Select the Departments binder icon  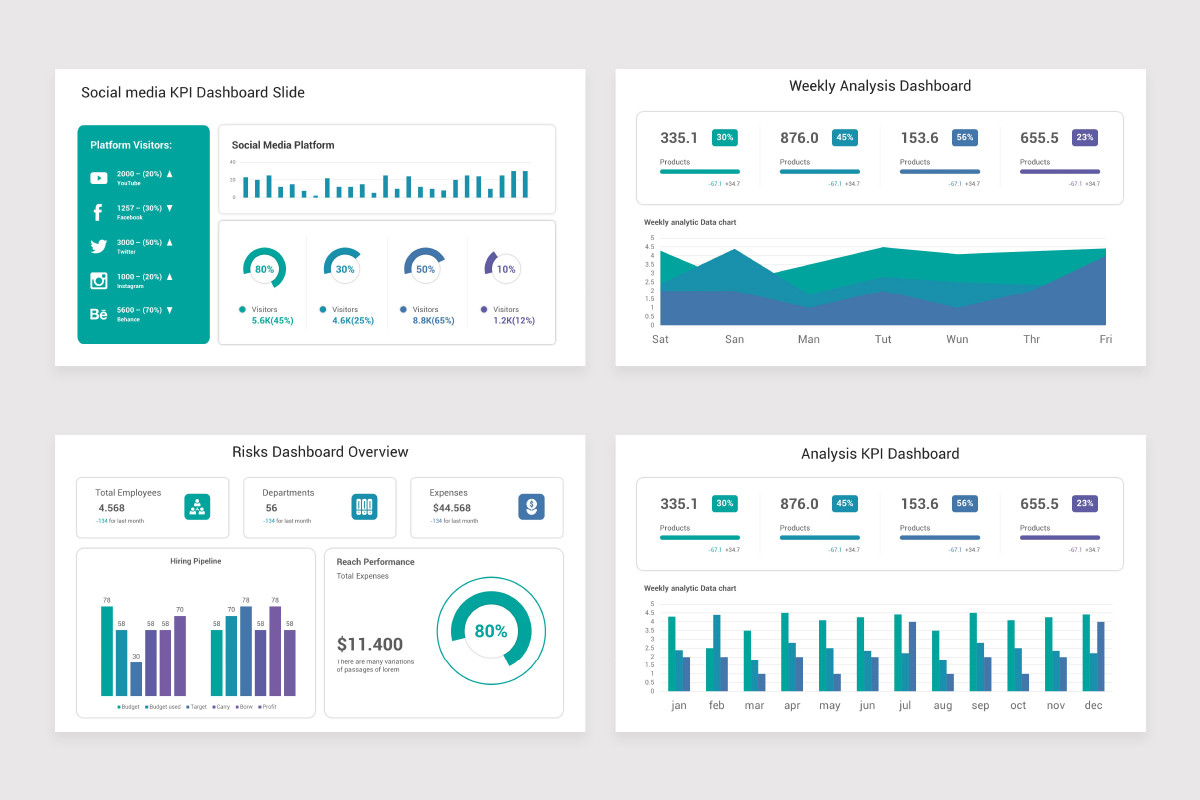tap(364, 507)
